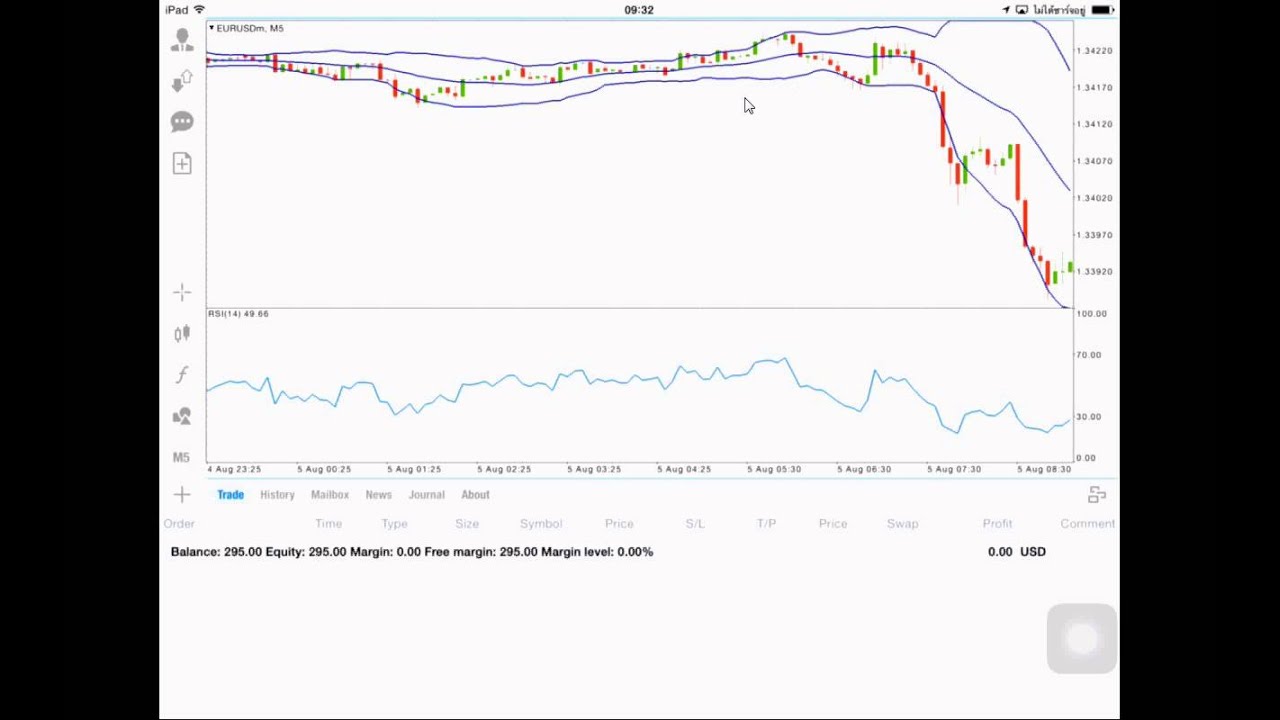Sort by the S/L column header

tap(695, 524)
